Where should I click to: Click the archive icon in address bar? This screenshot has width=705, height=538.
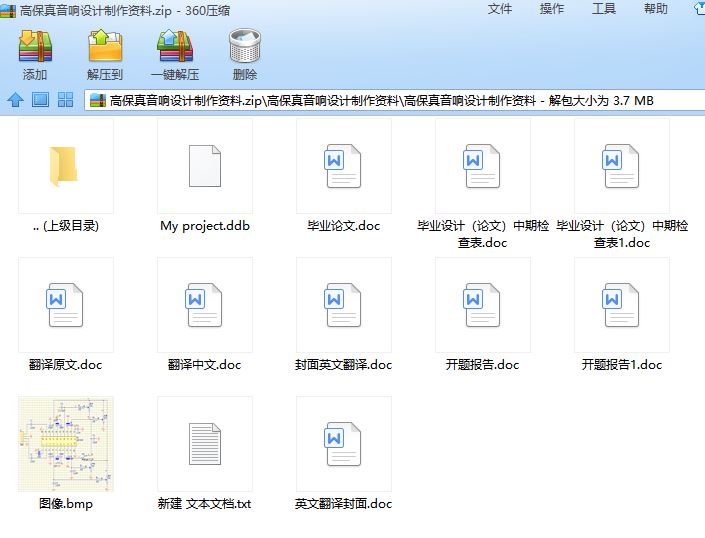[x=98, y=100]
